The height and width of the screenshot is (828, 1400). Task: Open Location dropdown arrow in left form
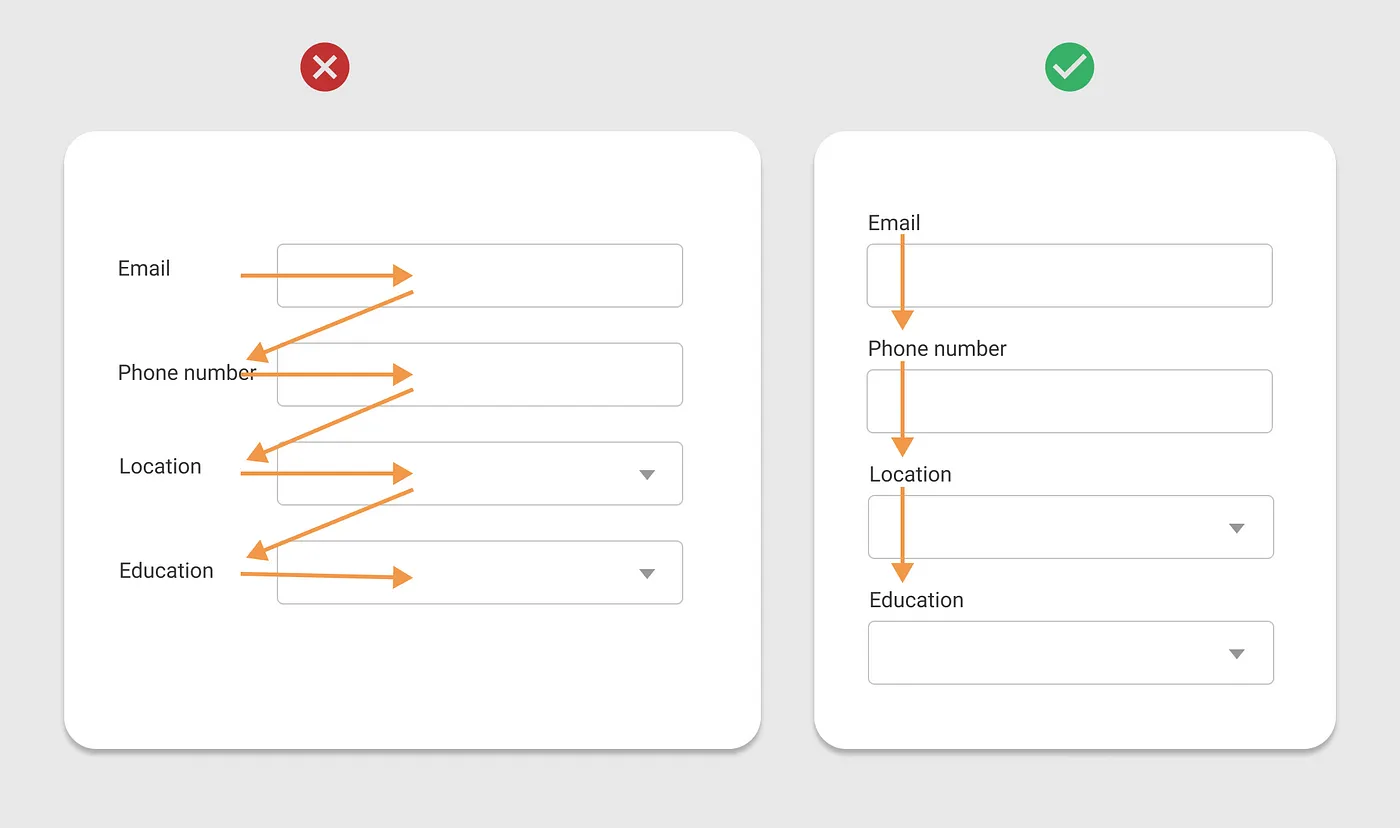pos(647,474)
